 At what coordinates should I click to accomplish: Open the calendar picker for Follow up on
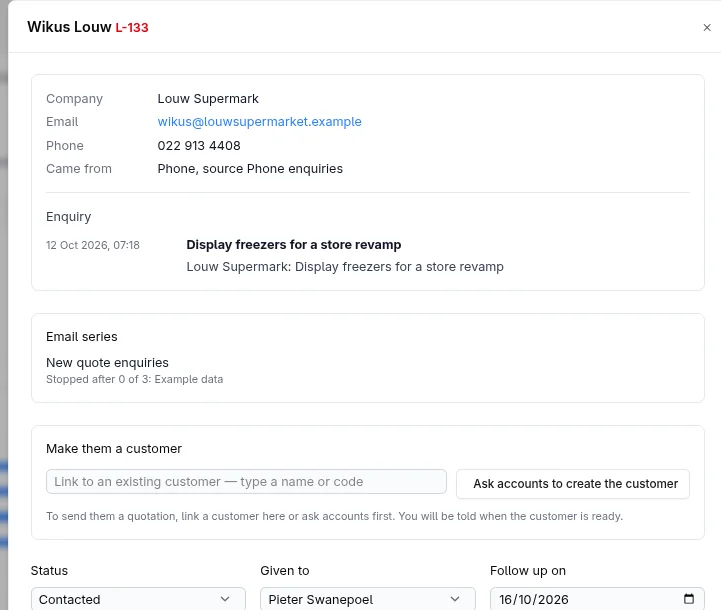[688, 599]
